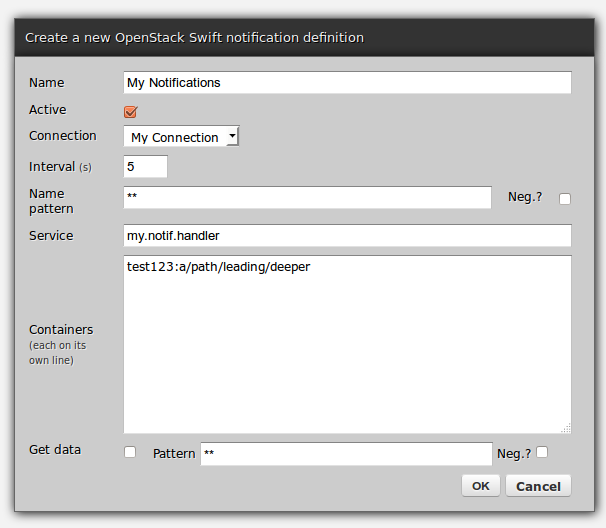
Task: Click the Get data label
Action: (55, 450)
